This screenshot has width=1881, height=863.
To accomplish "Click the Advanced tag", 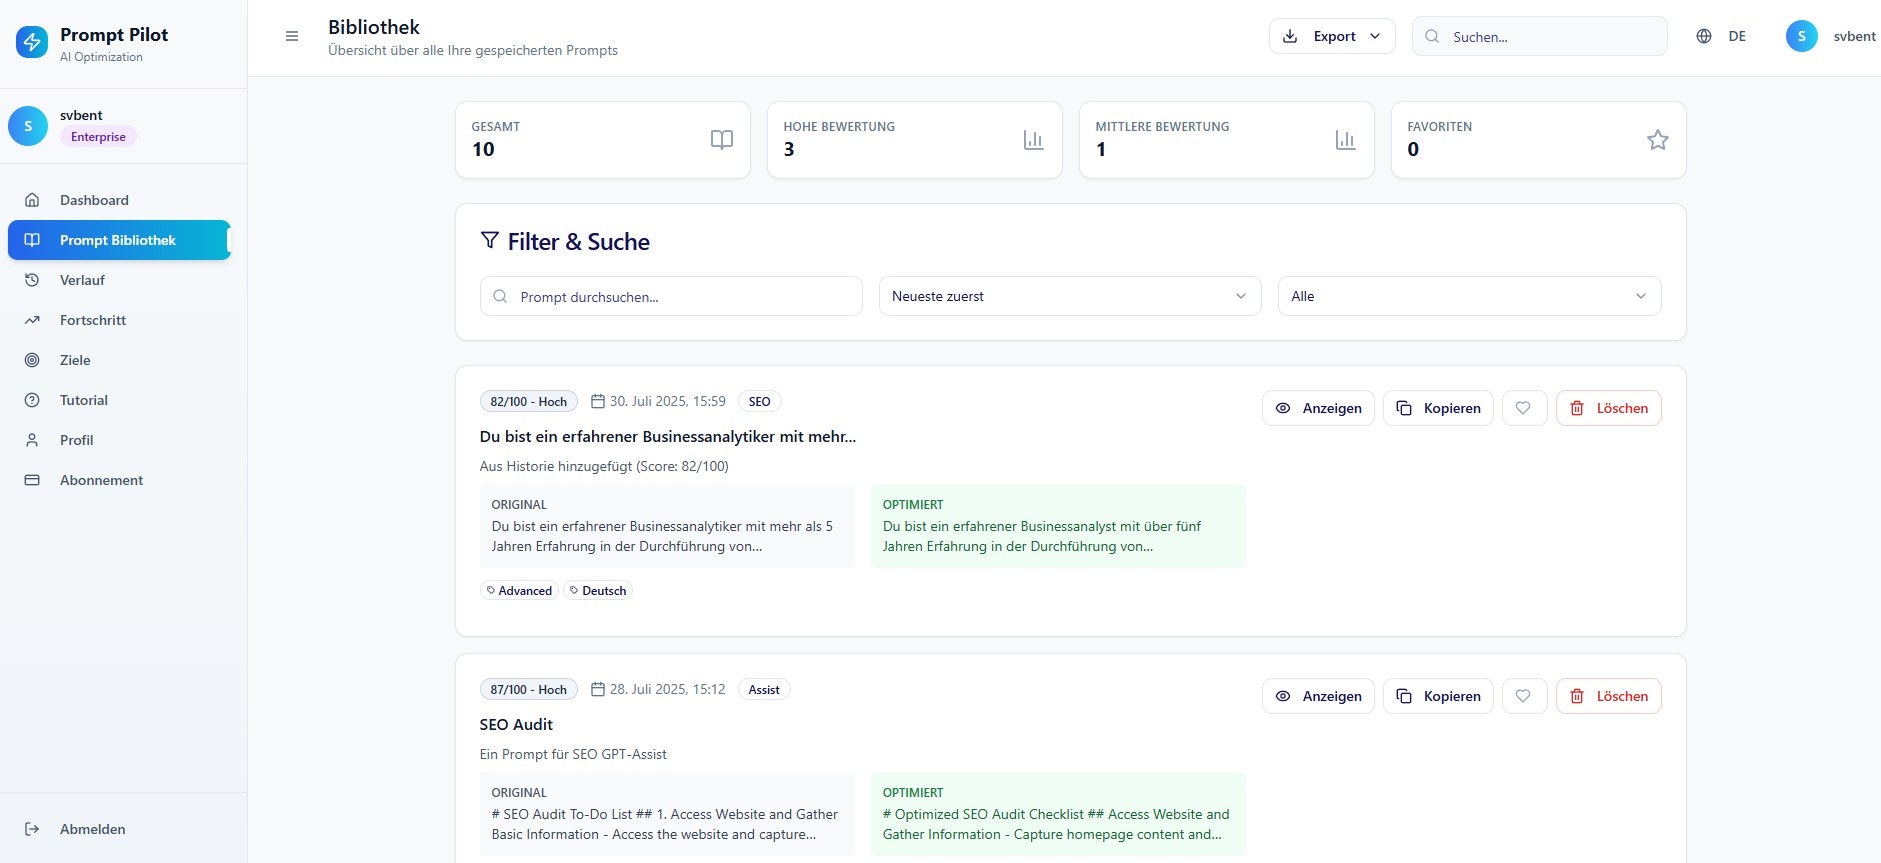I will pyautogui.click(x=519, y=590).
